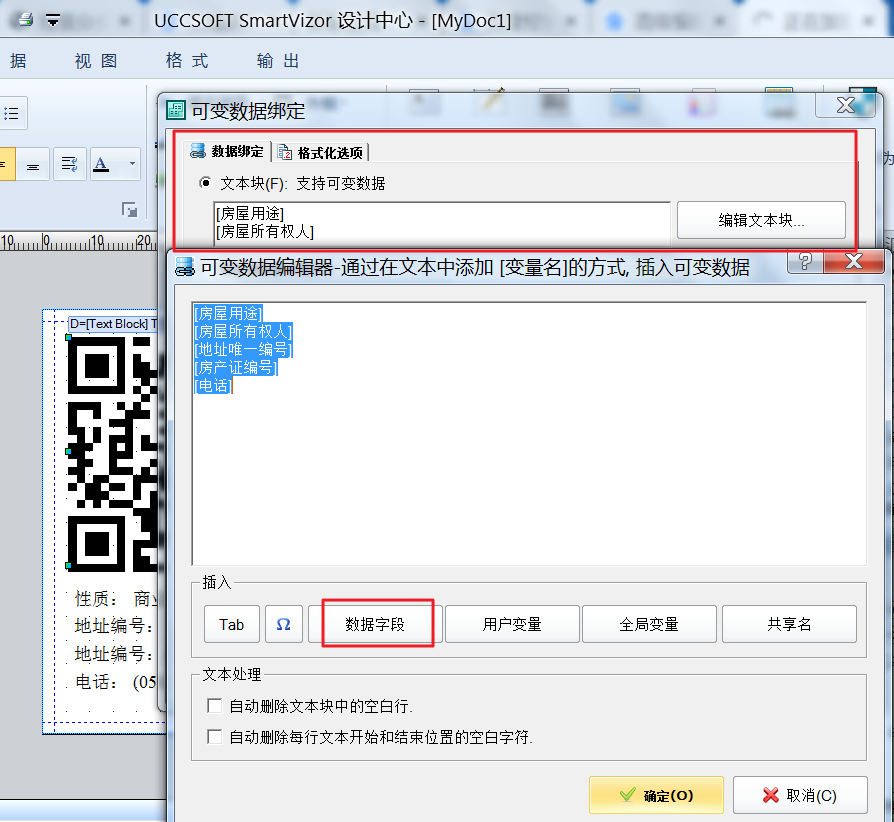Click the 可变数据编辑器 dialog title icon
894x822 pixels.
tap(185, 267)
